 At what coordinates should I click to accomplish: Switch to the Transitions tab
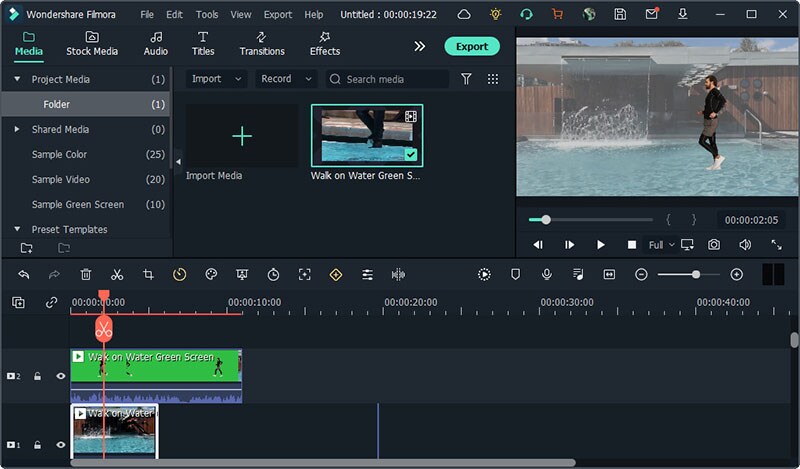261,44
